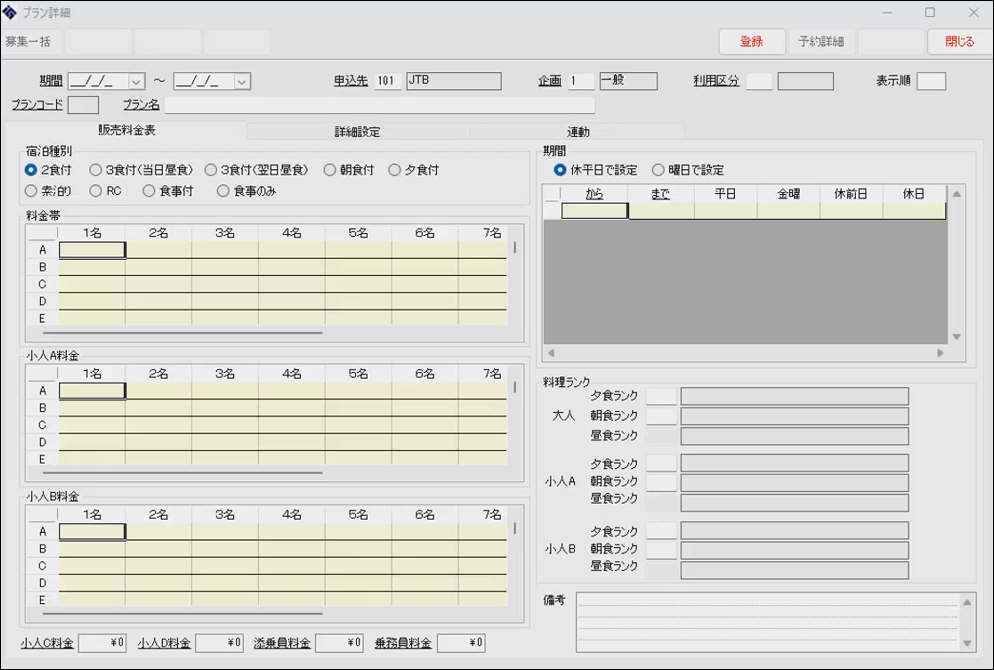Click the 利用区分 link label
Image resolution: width=994 pixels, height=670 pixels.
(x=716, y=81)
